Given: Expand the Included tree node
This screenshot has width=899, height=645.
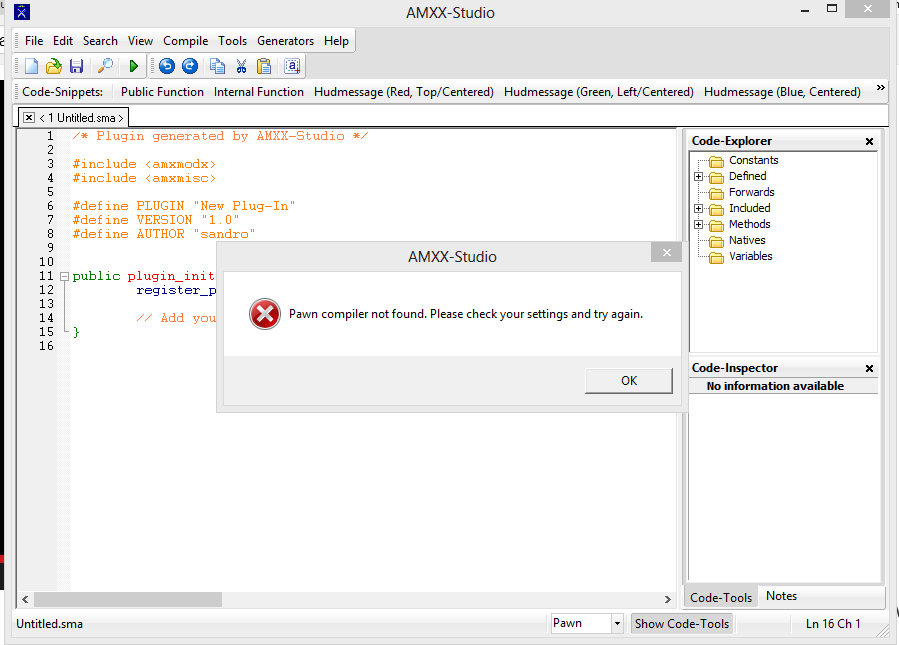Looking at the screenshot, I should tap(698, 209).
